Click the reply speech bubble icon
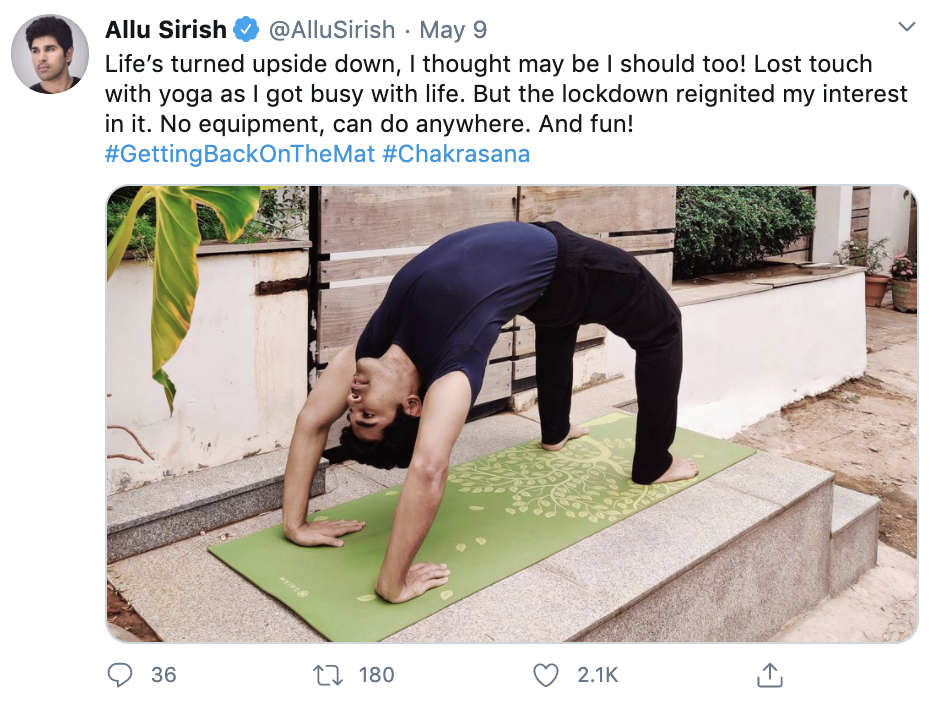 click(x=120, y=675)
